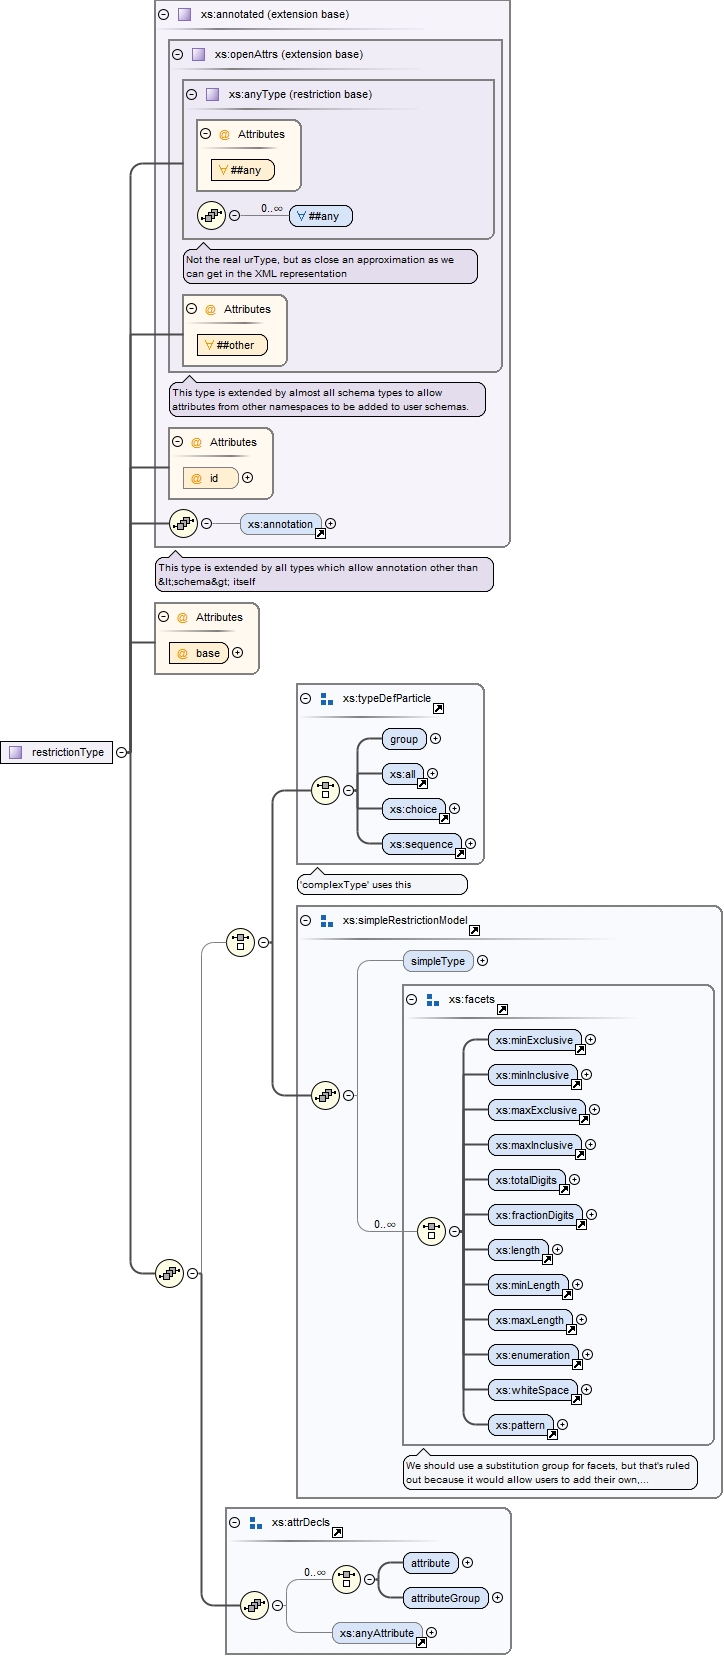Click the "'complexType' uses this" annotation note
Screen dimensions: 724x1656
(382, 884)
